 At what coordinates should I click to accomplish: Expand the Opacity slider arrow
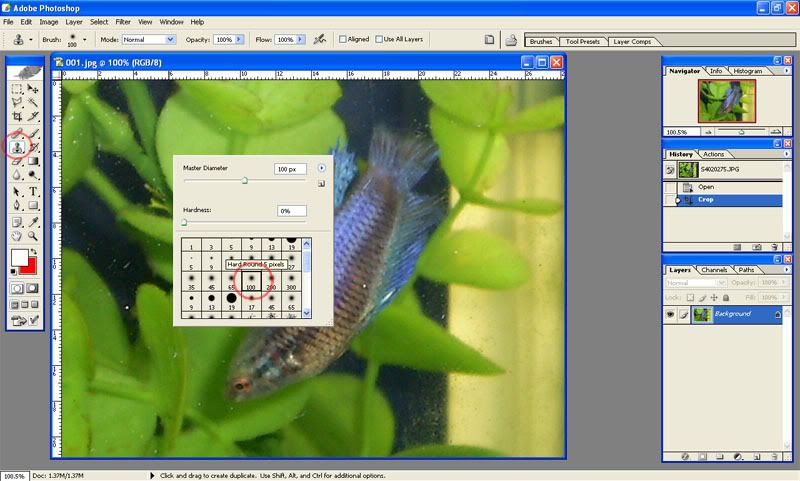[x=239, y=40]
